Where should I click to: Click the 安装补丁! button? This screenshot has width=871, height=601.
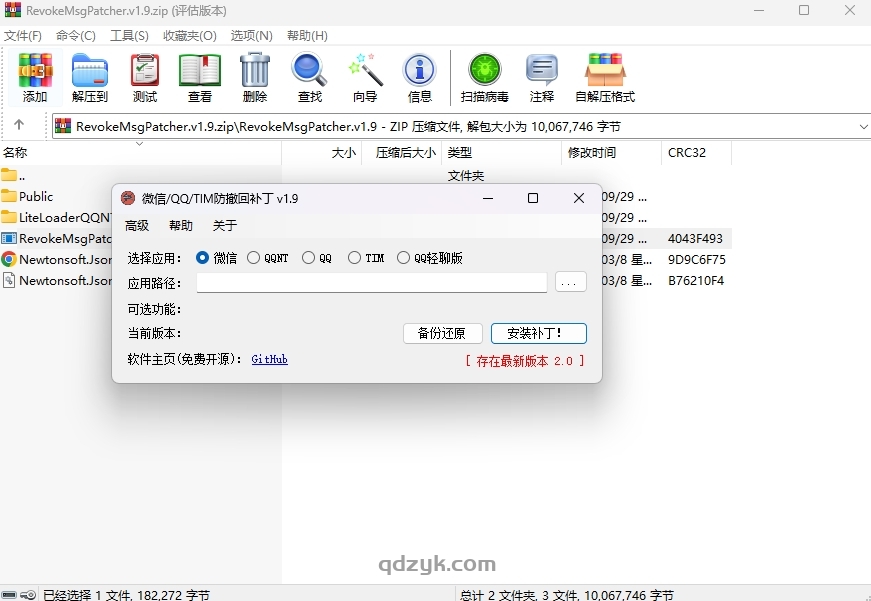tap(538, 333)
